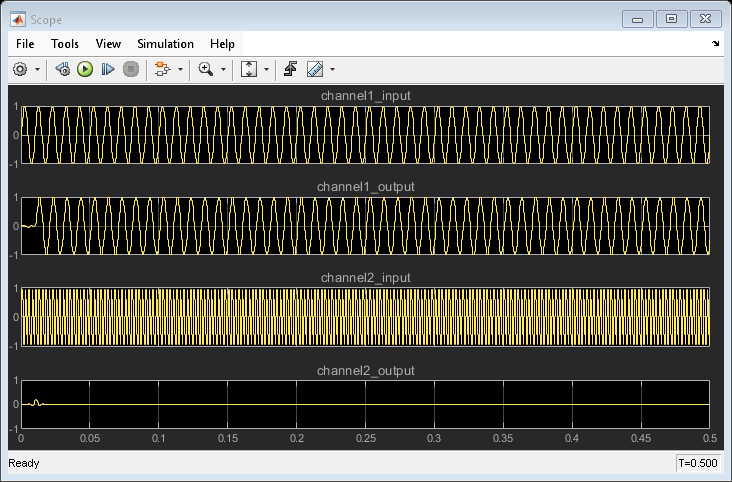The width and height of the screenshot is (732, 482).
Task: Click the Scale Axes Limits icon
Action: point(250,70)
